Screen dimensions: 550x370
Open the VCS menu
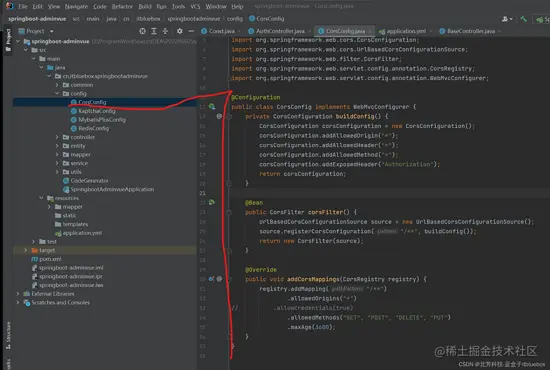click(195, 6)
